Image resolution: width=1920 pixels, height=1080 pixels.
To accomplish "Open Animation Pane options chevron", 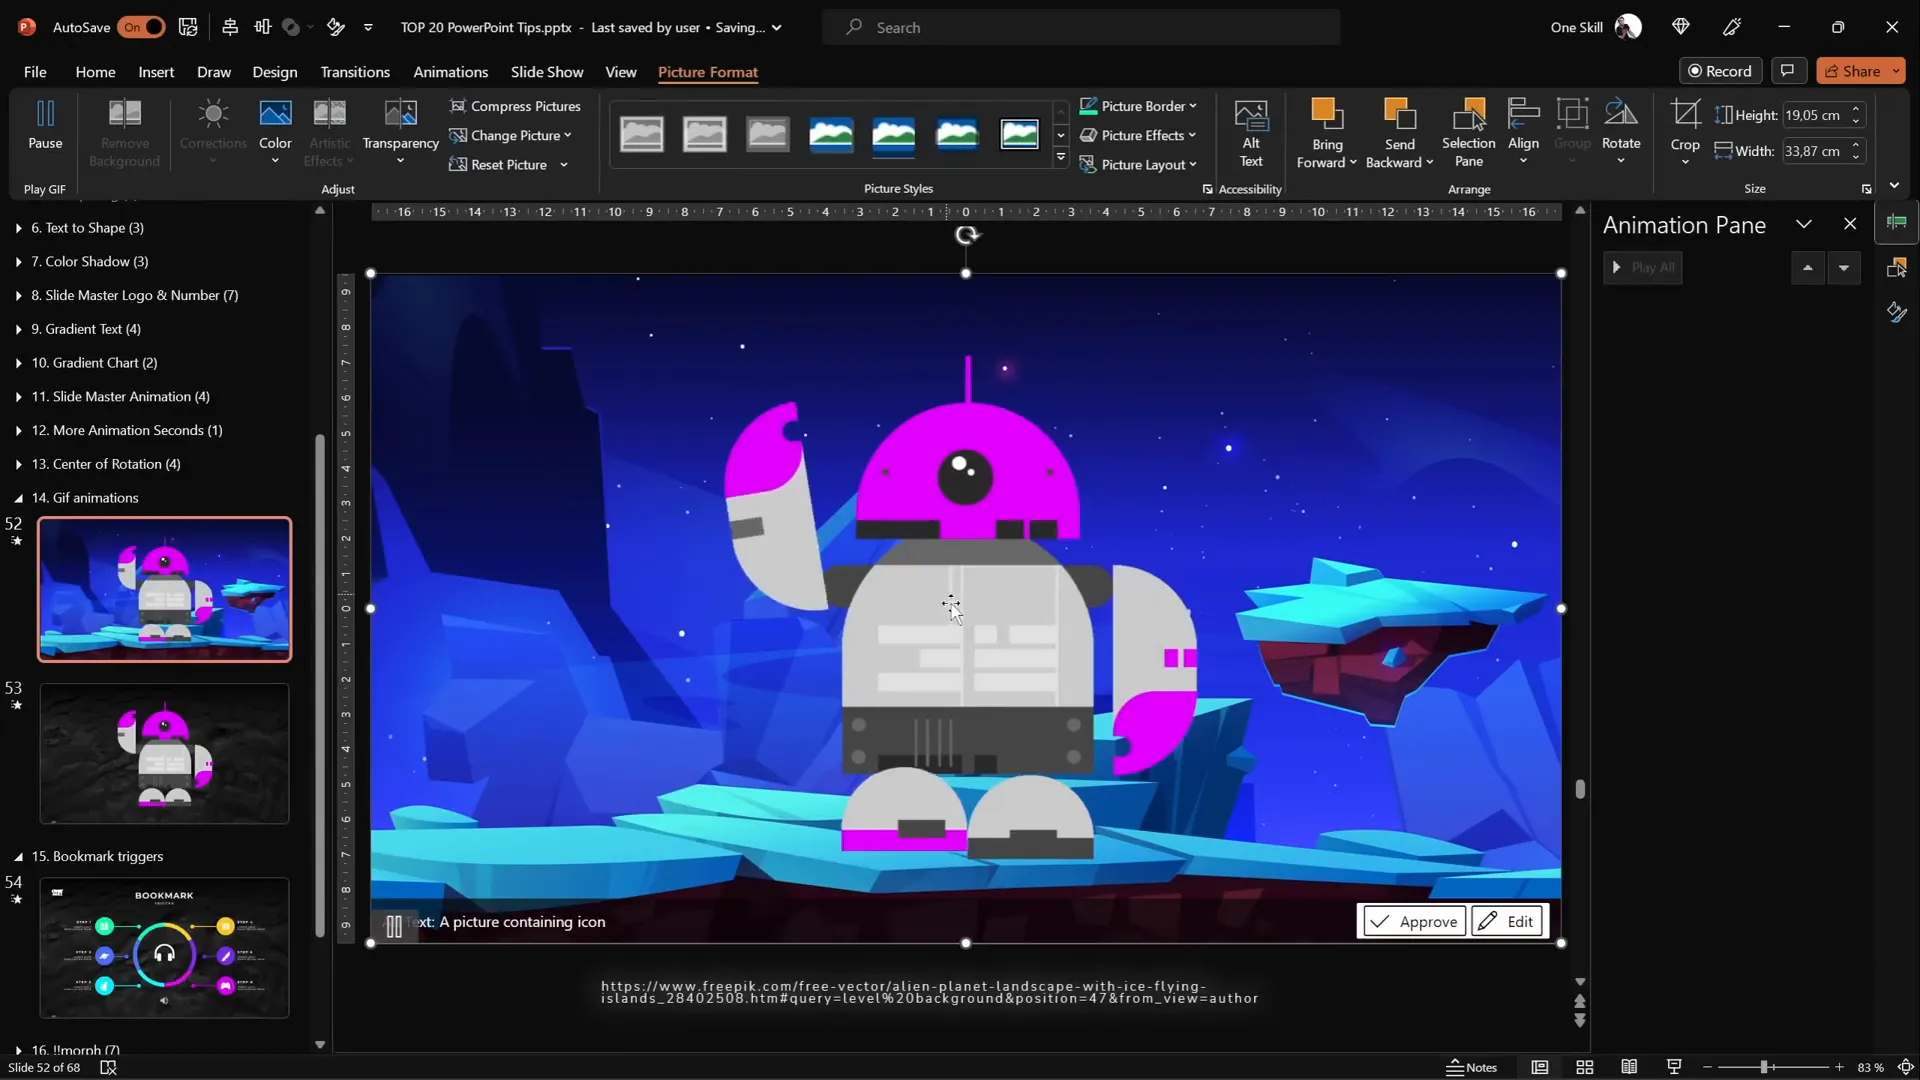I will pos(1804,225).
